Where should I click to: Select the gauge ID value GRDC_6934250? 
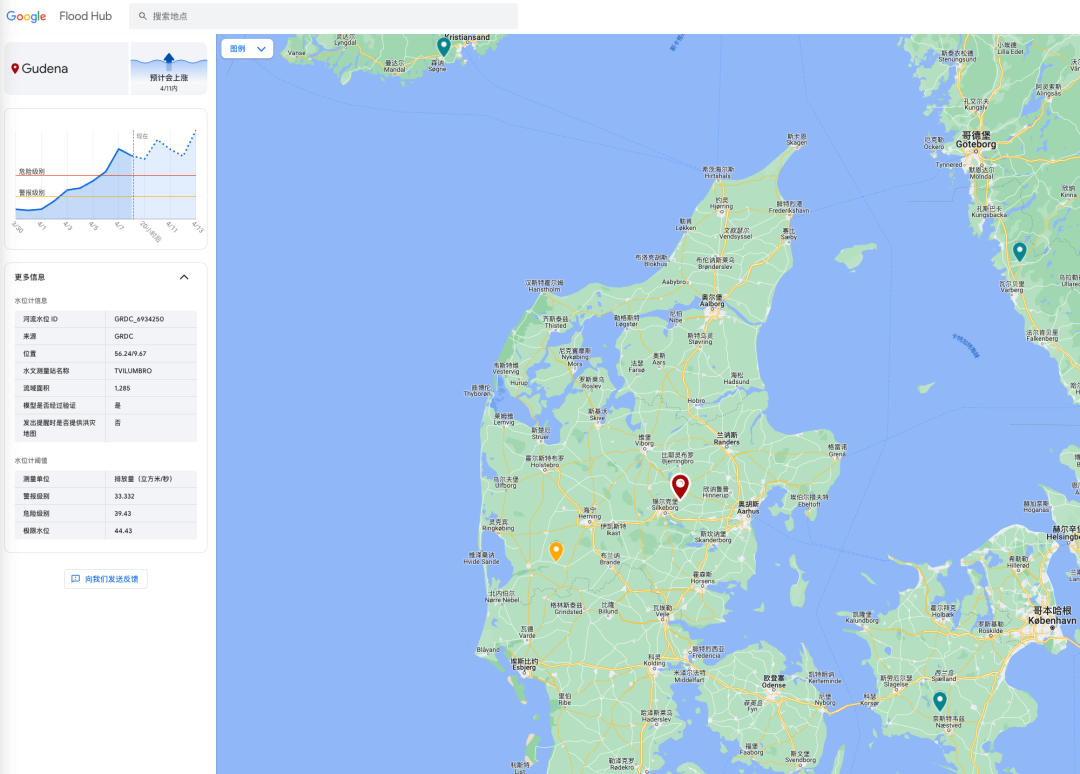coord(139,319)
